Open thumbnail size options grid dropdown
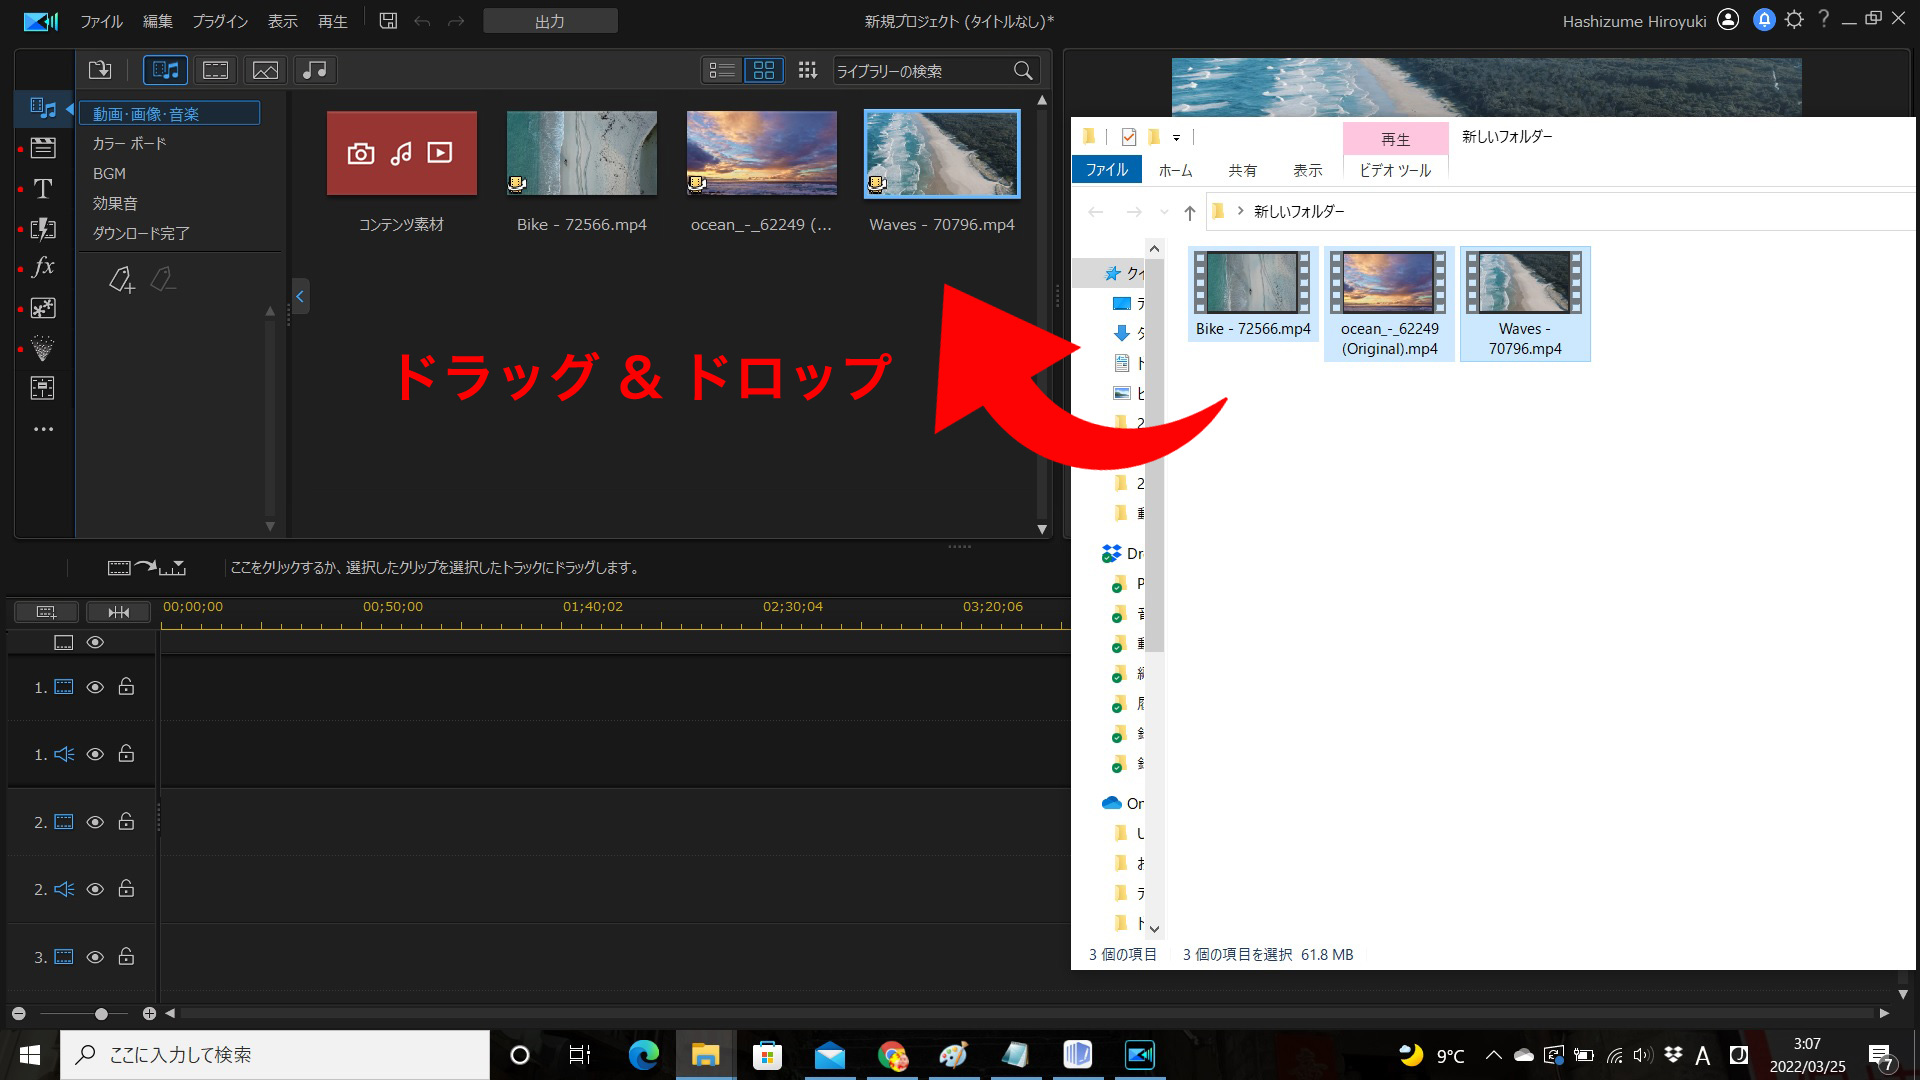 click(807, 70)
